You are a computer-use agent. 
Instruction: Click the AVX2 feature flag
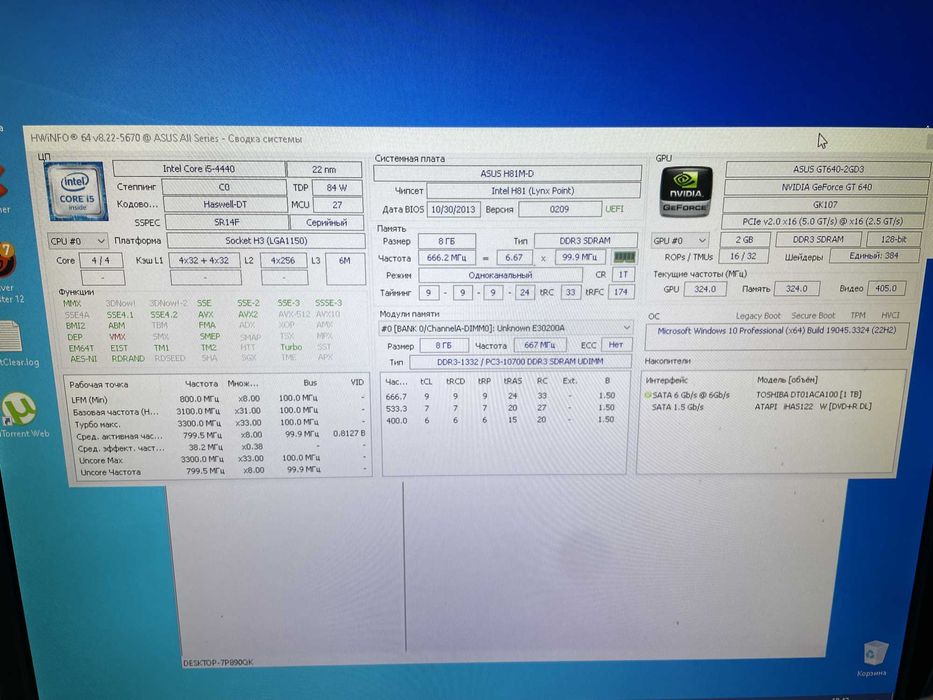(248, 314)
